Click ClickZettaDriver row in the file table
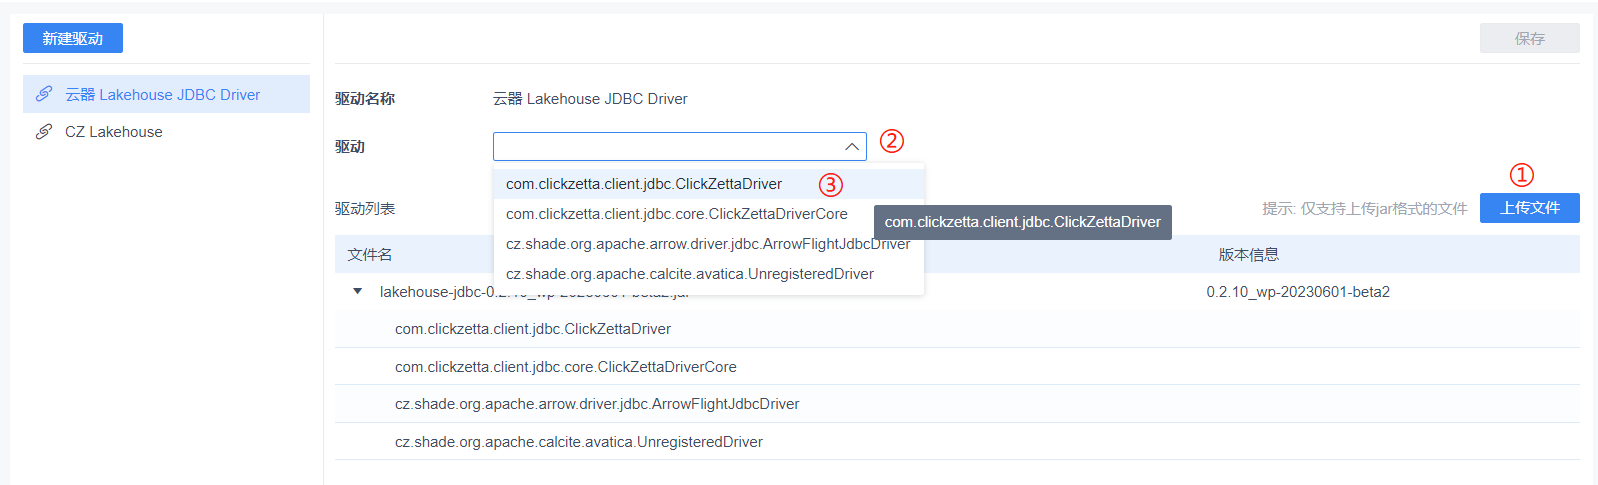The image size is (1598, 485). click(533, 329)
